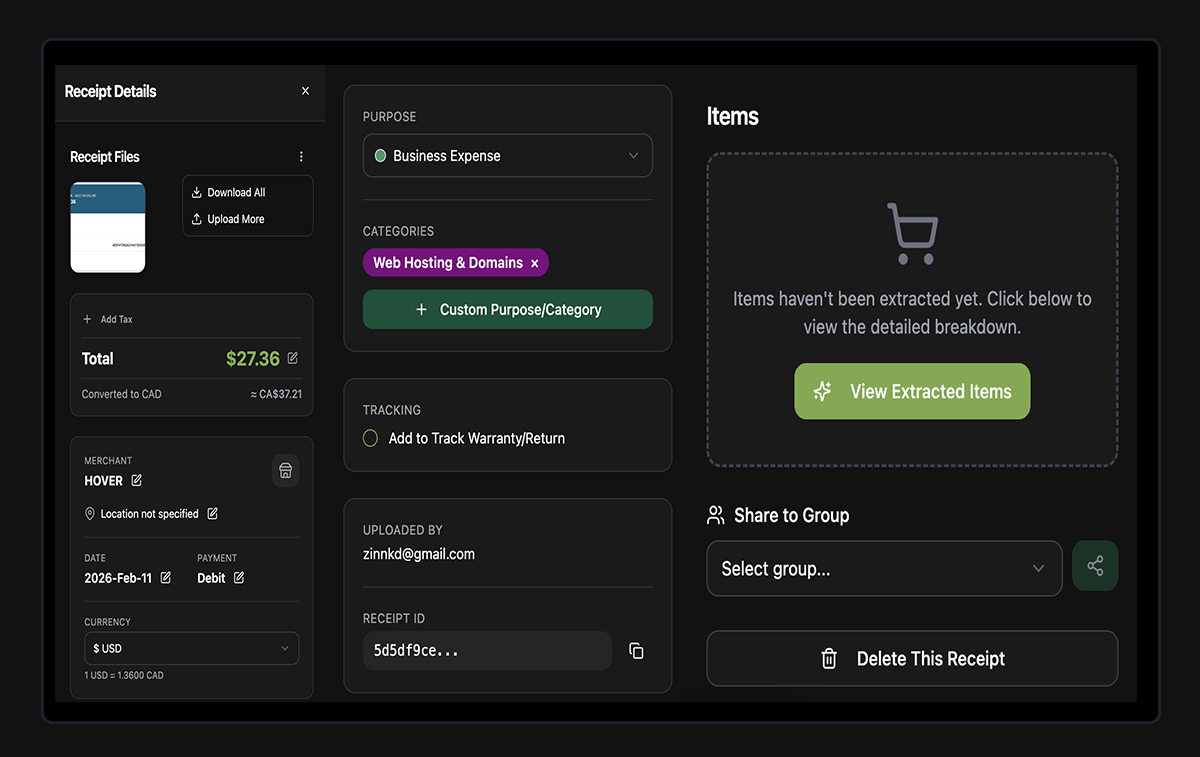Edit the location not specified field
This screenshot has width=1200, height=757.
point(212,513)
